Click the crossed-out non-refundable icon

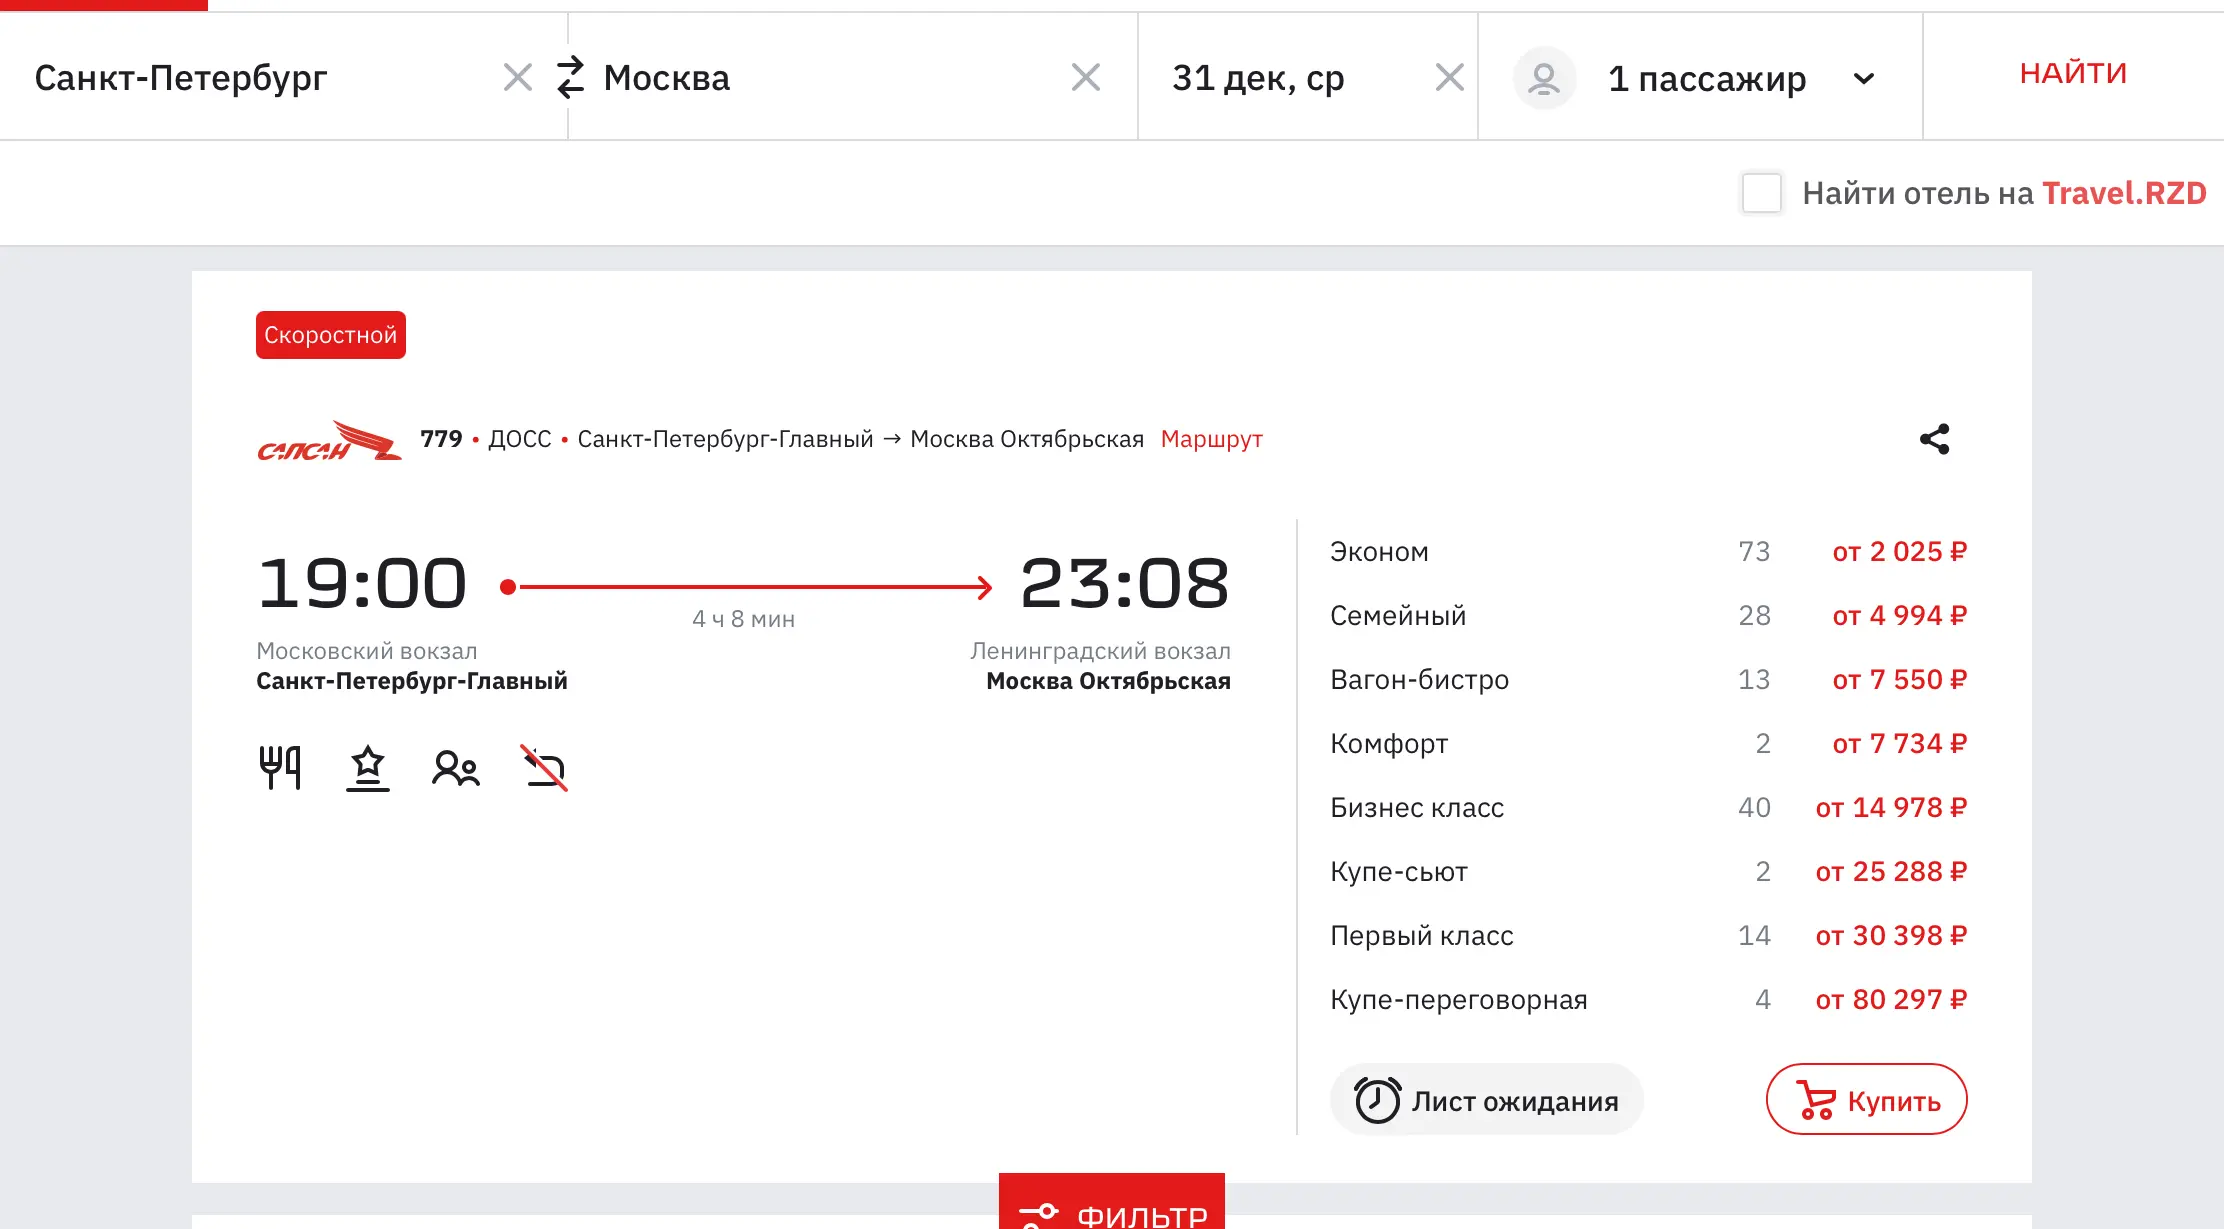point(545,768)
